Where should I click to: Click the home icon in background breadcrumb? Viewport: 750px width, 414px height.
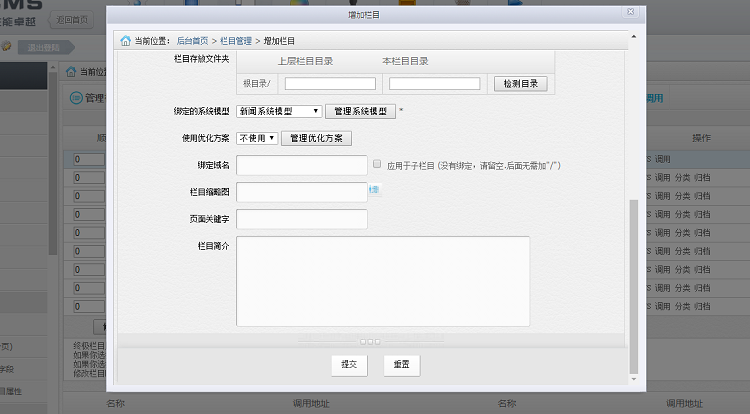point(71,72)
